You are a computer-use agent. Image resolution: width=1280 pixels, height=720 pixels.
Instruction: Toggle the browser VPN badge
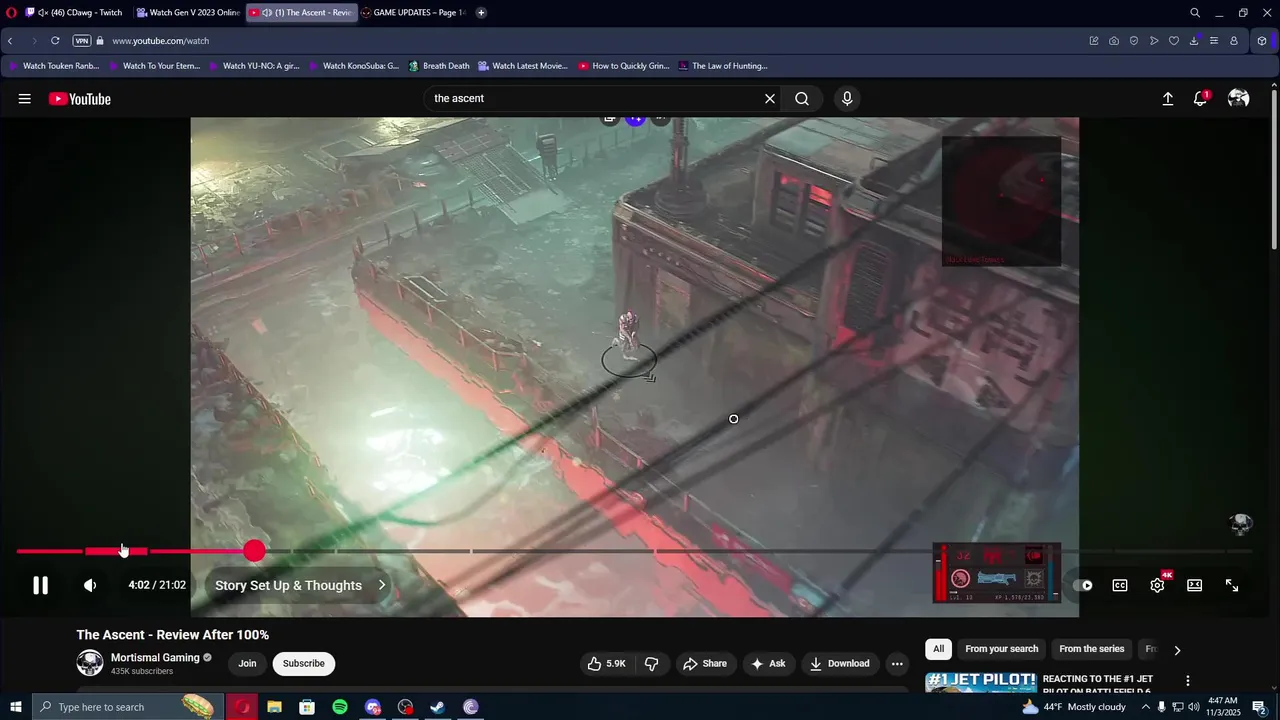[82, 41]
